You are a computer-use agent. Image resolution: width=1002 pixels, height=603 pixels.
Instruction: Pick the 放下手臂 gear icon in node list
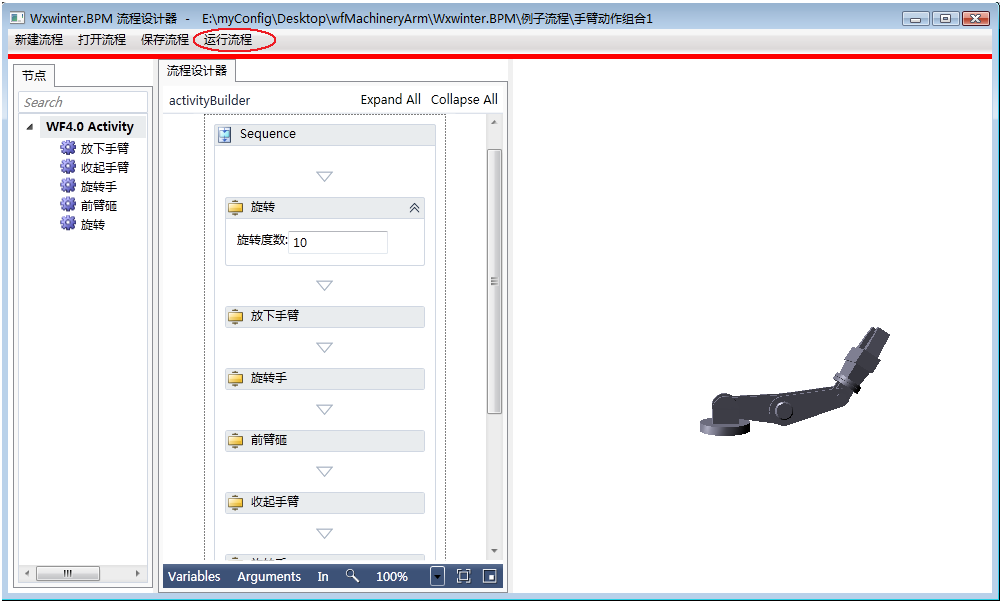click(68, 148)
